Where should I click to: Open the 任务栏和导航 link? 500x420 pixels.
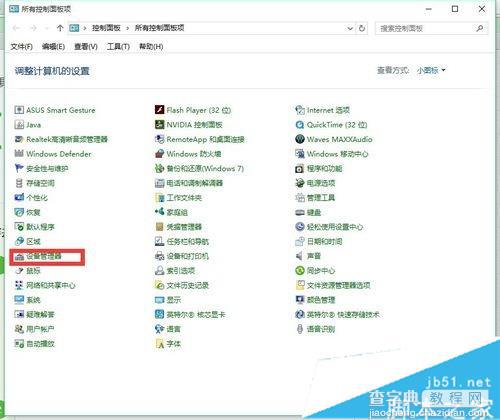pyautogui.click(x=188, y=242)
